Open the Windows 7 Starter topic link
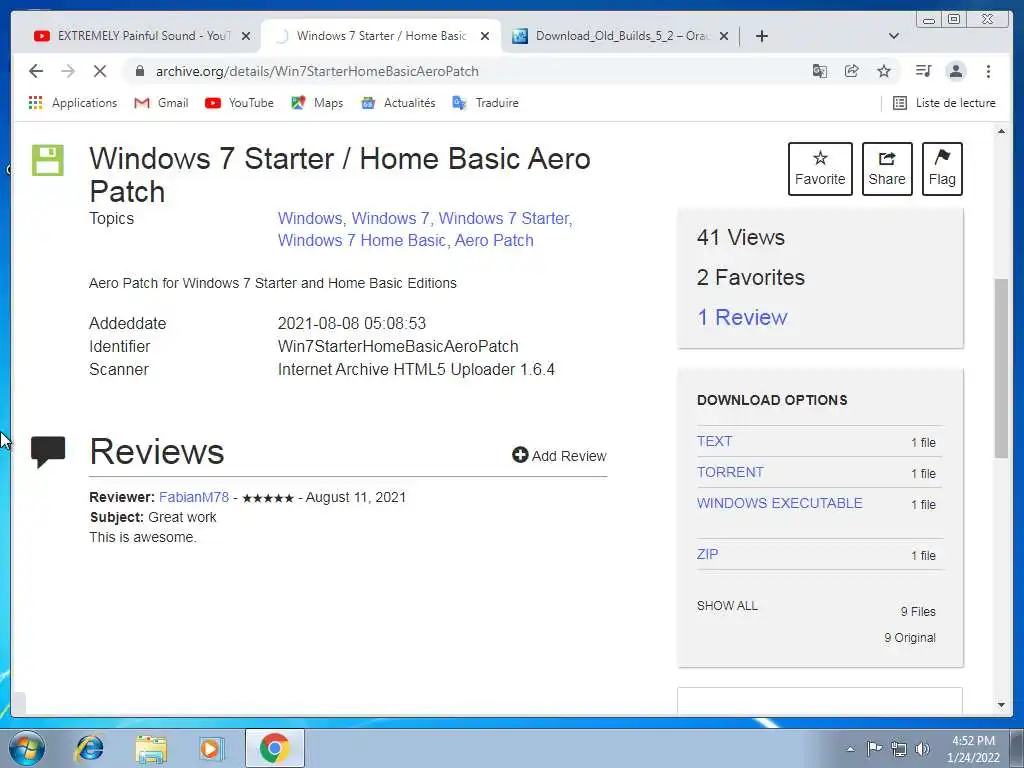The width and height of the screenshot is (1024, 768). pos(504,218)
